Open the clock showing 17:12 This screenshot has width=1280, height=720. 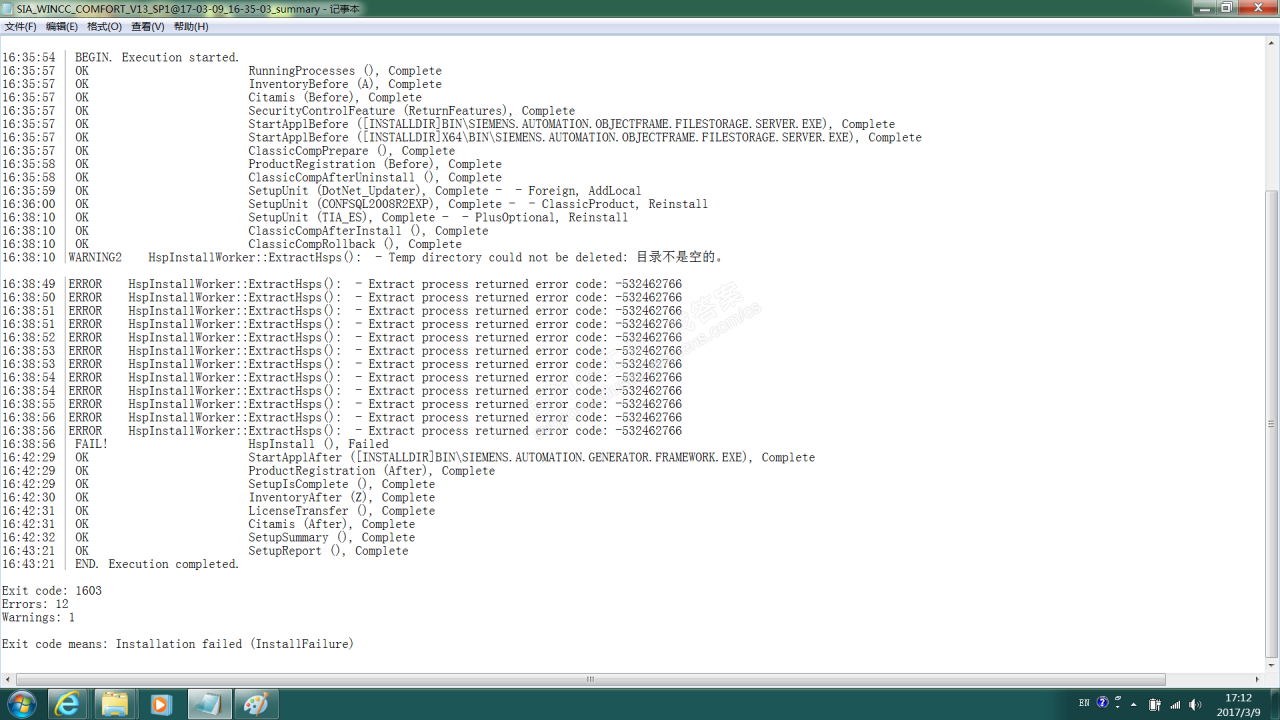click(1238, 704)
